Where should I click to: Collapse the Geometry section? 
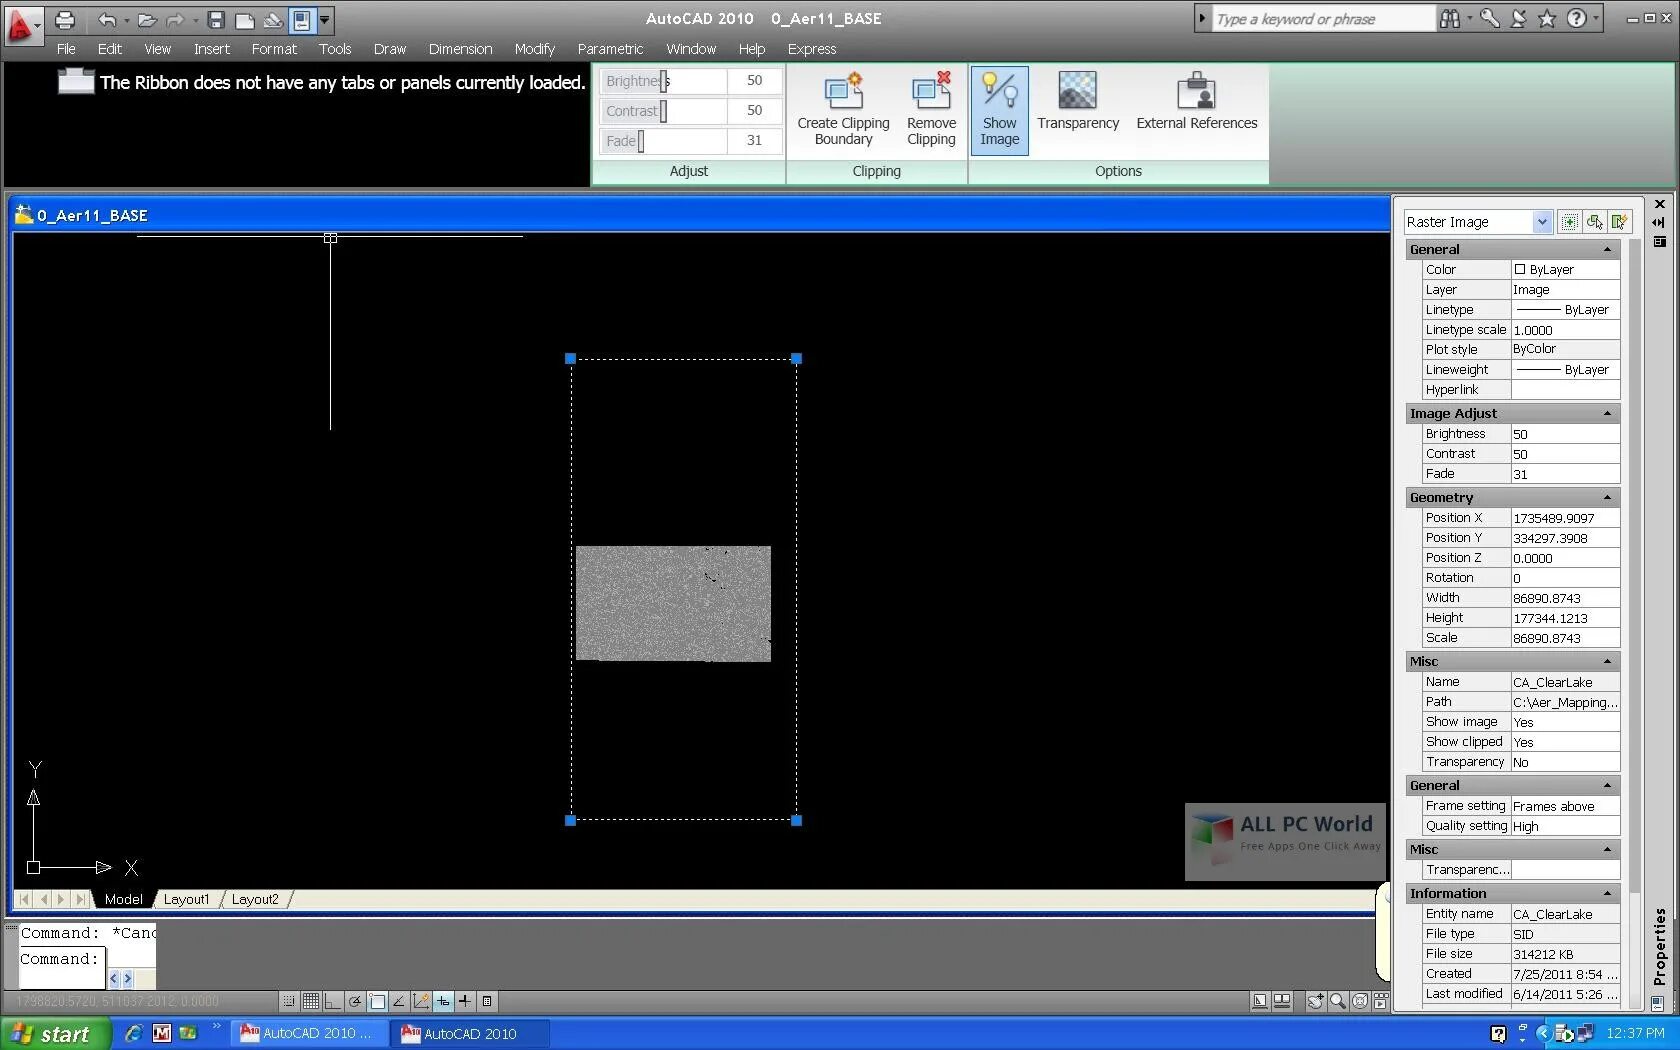pos(1608,498)
